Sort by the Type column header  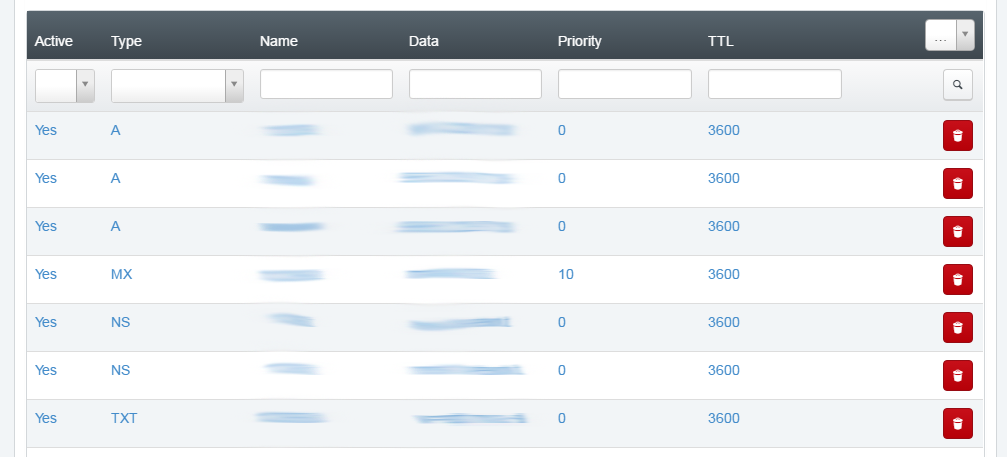point(126,41)
